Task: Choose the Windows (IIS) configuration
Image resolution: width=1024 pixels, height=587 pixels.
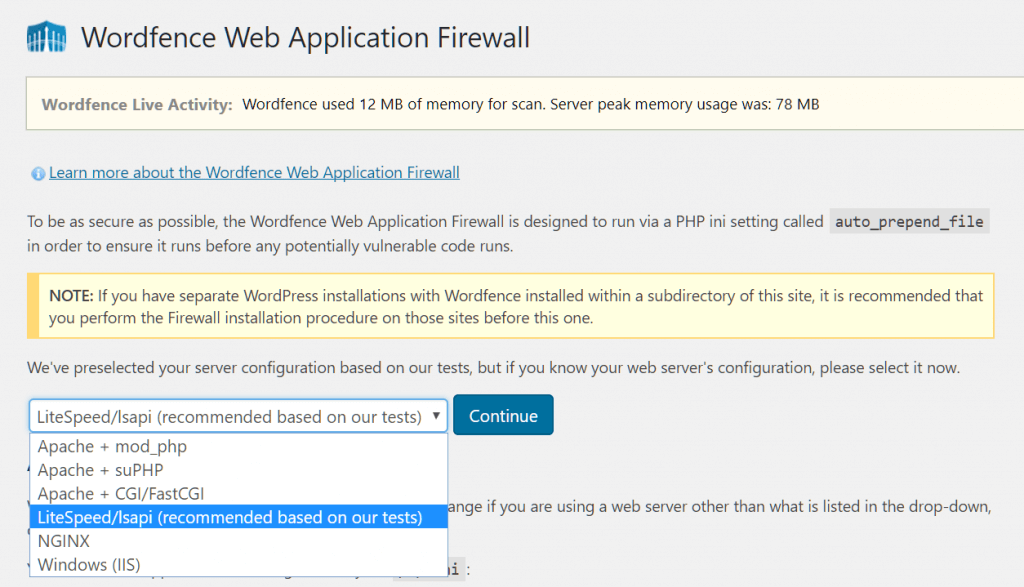Action: (x=86, y=564)
